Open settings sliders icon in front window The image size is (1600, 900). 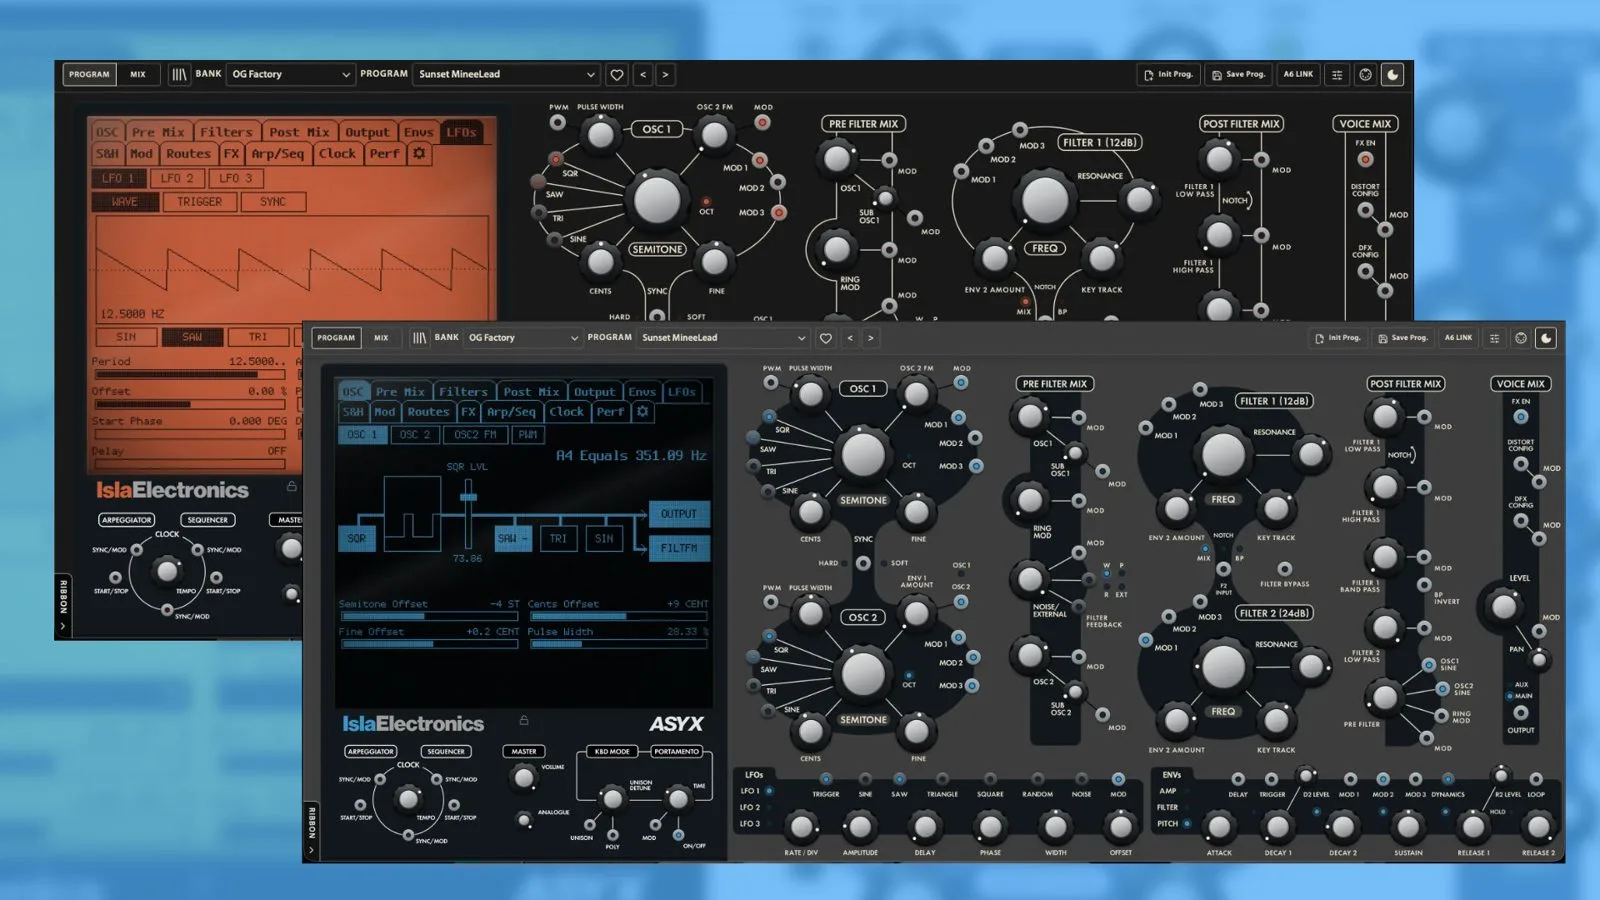1495,338
